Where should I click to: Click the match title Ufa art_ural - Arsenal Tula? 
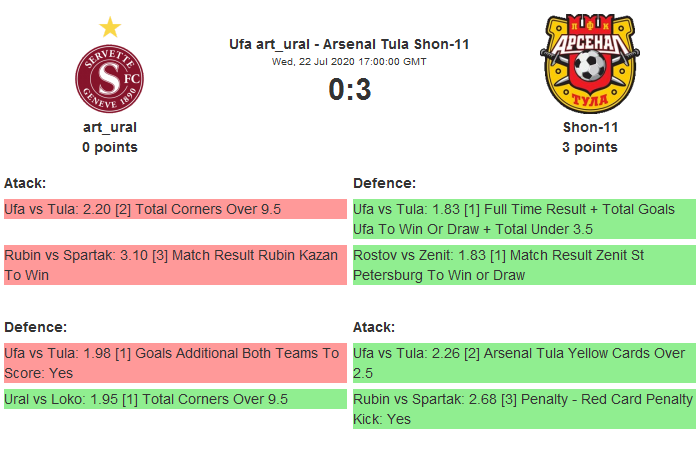point(349,44)
